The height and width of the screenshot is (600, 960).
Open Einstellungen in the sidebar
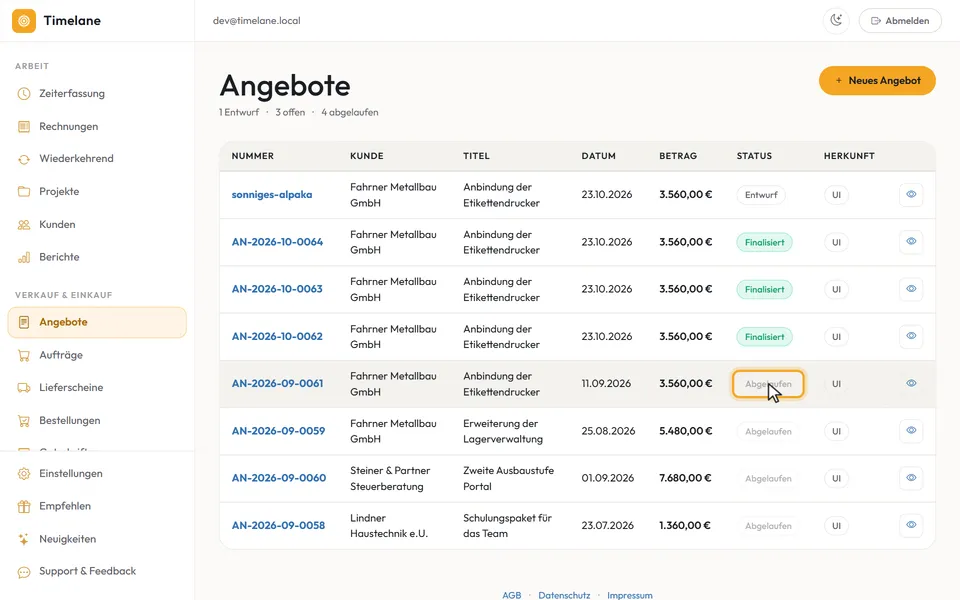coord(97,474)
